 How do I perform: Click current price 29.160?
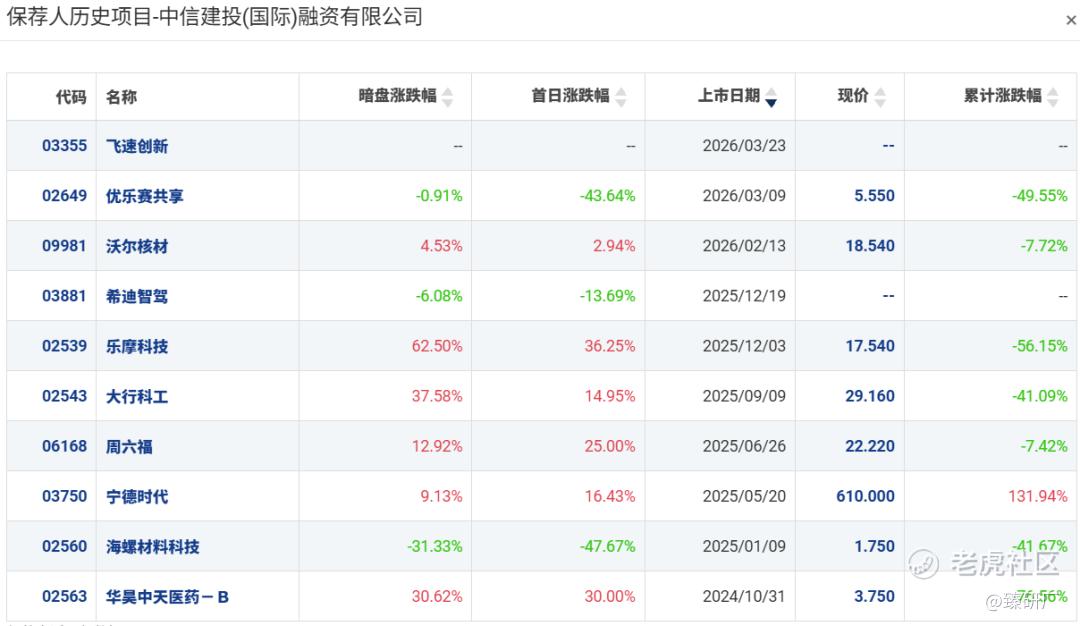(x=870, y=396)
